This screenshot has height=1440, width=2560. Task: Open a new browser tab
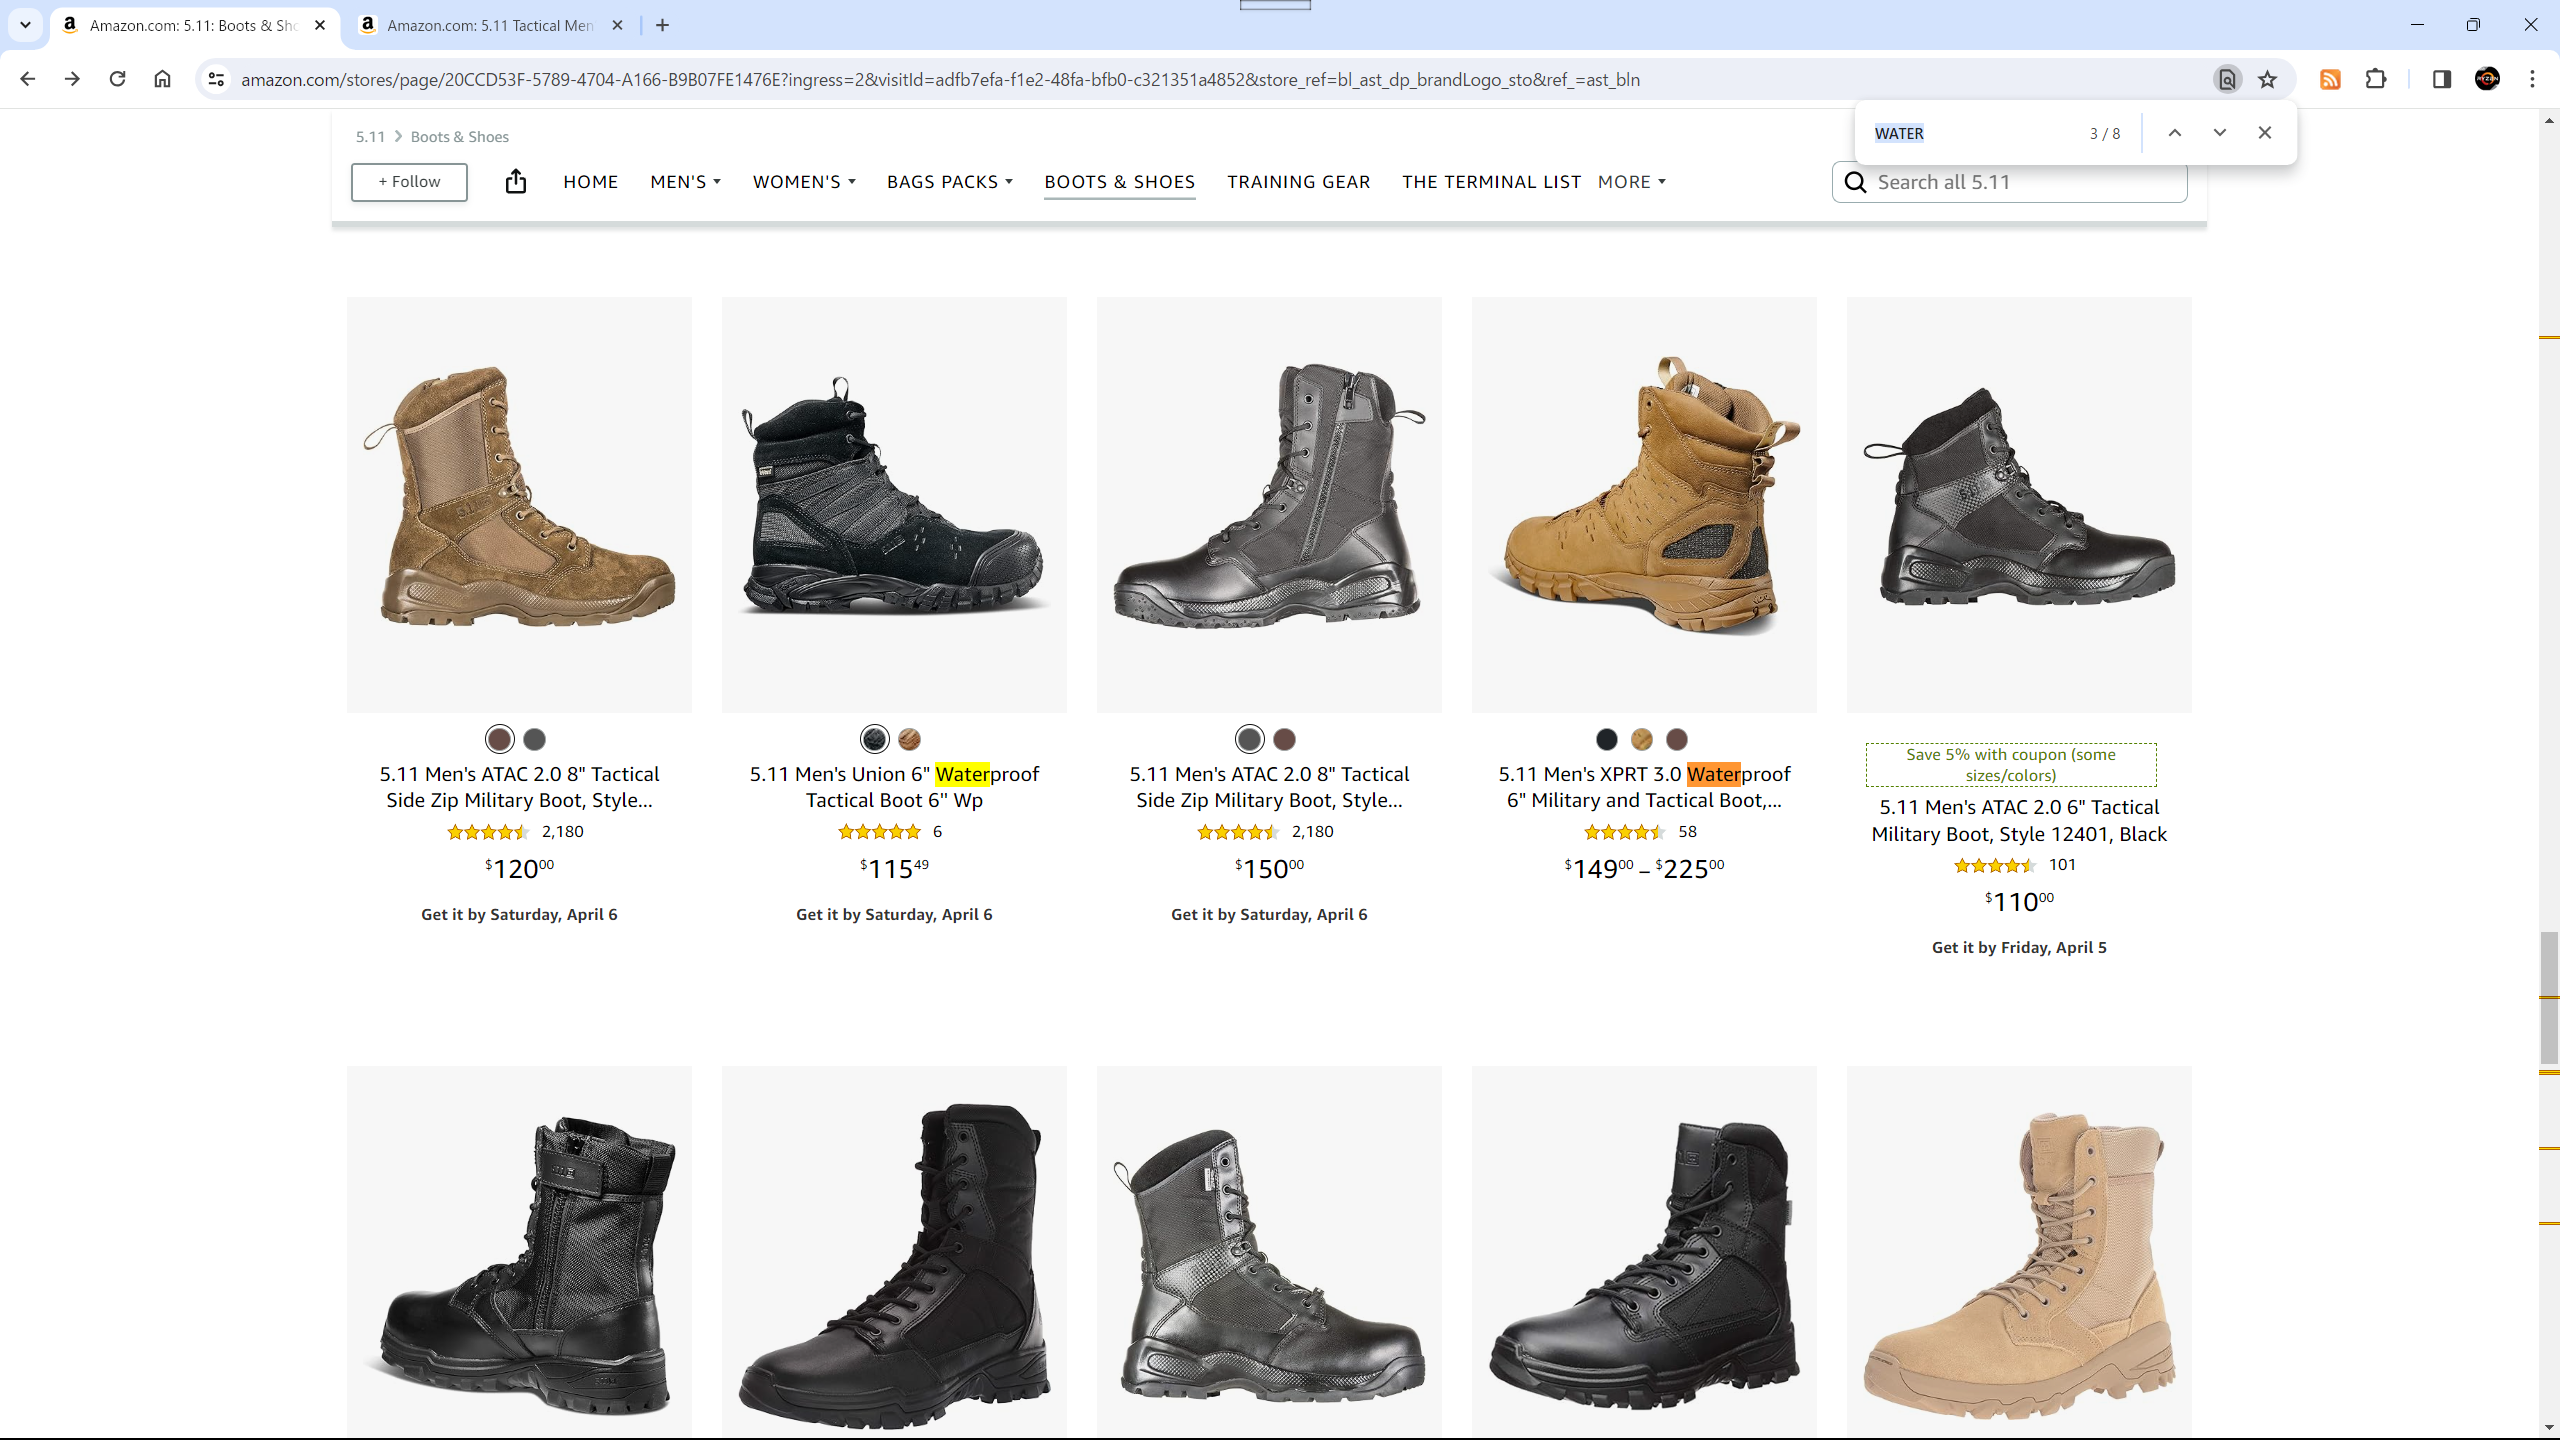662,25
